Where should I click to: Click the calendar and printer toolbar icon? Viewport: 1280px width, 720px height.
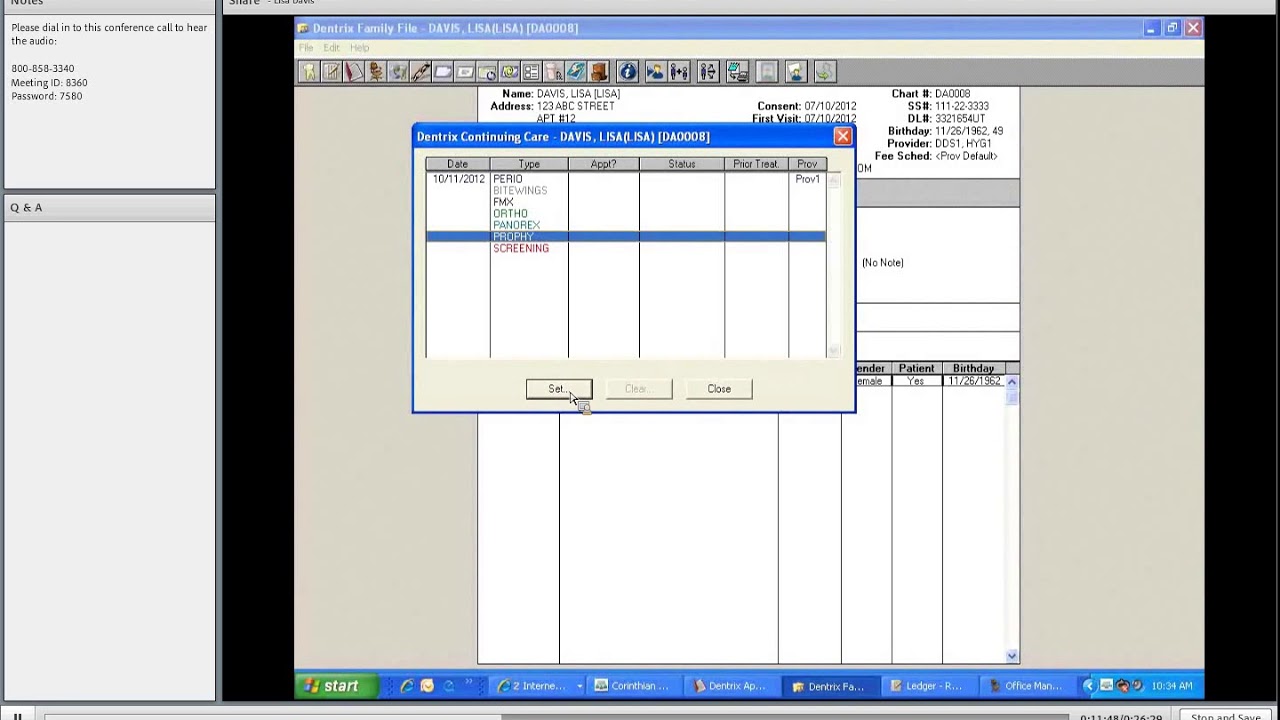738,72
